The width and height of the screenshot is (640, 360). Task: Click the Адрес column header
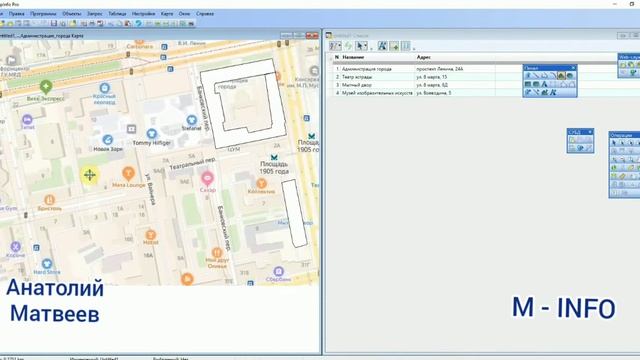click(423, 58)
